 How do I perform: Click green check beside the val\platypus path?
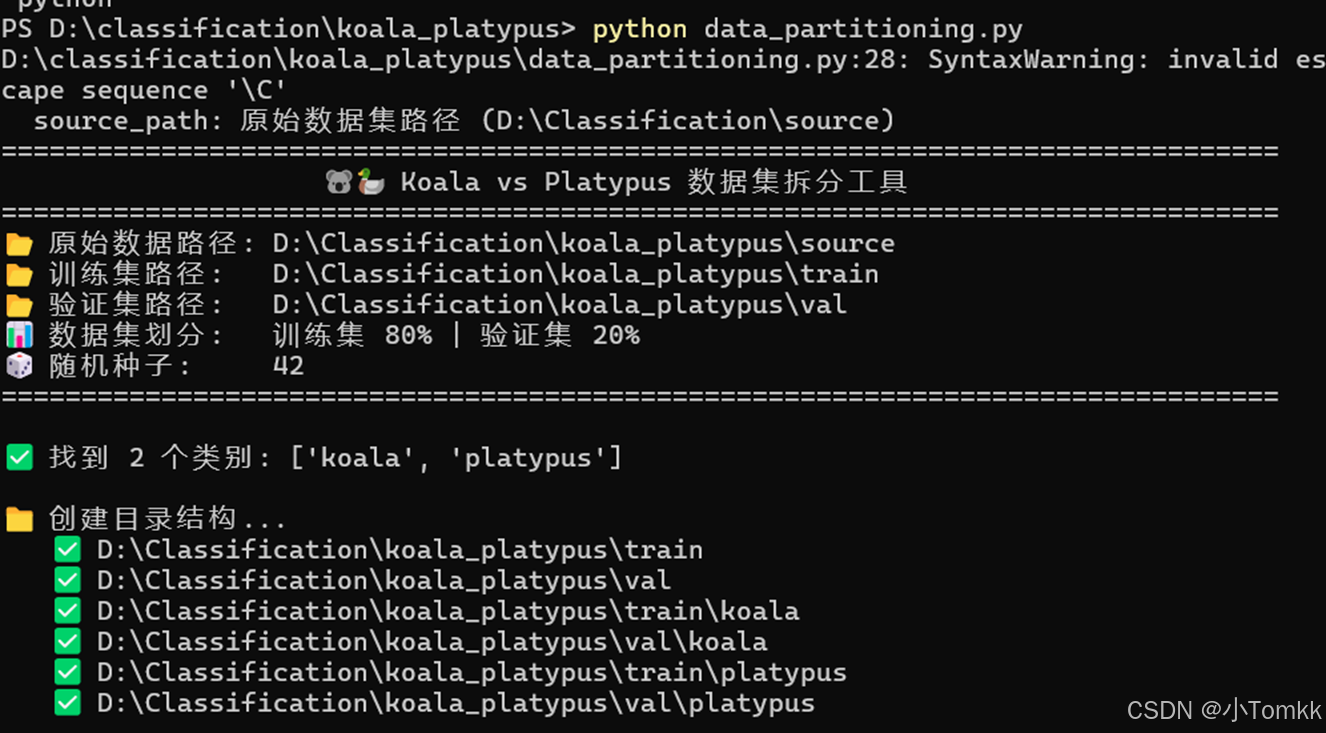click(x=67, y=703)
